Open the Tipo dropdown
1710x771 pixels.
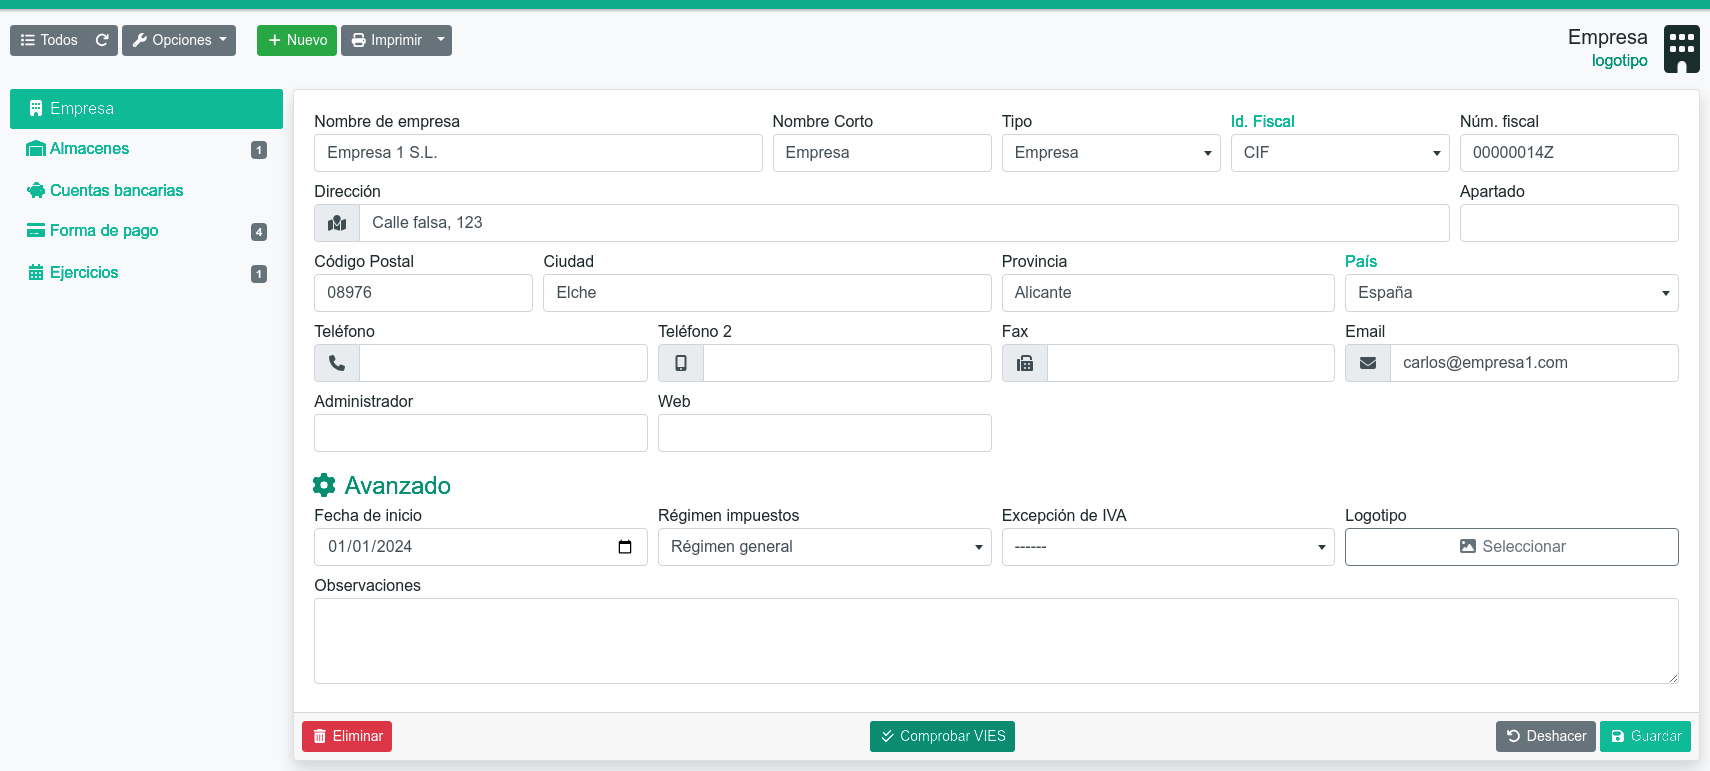(1111, 153)
